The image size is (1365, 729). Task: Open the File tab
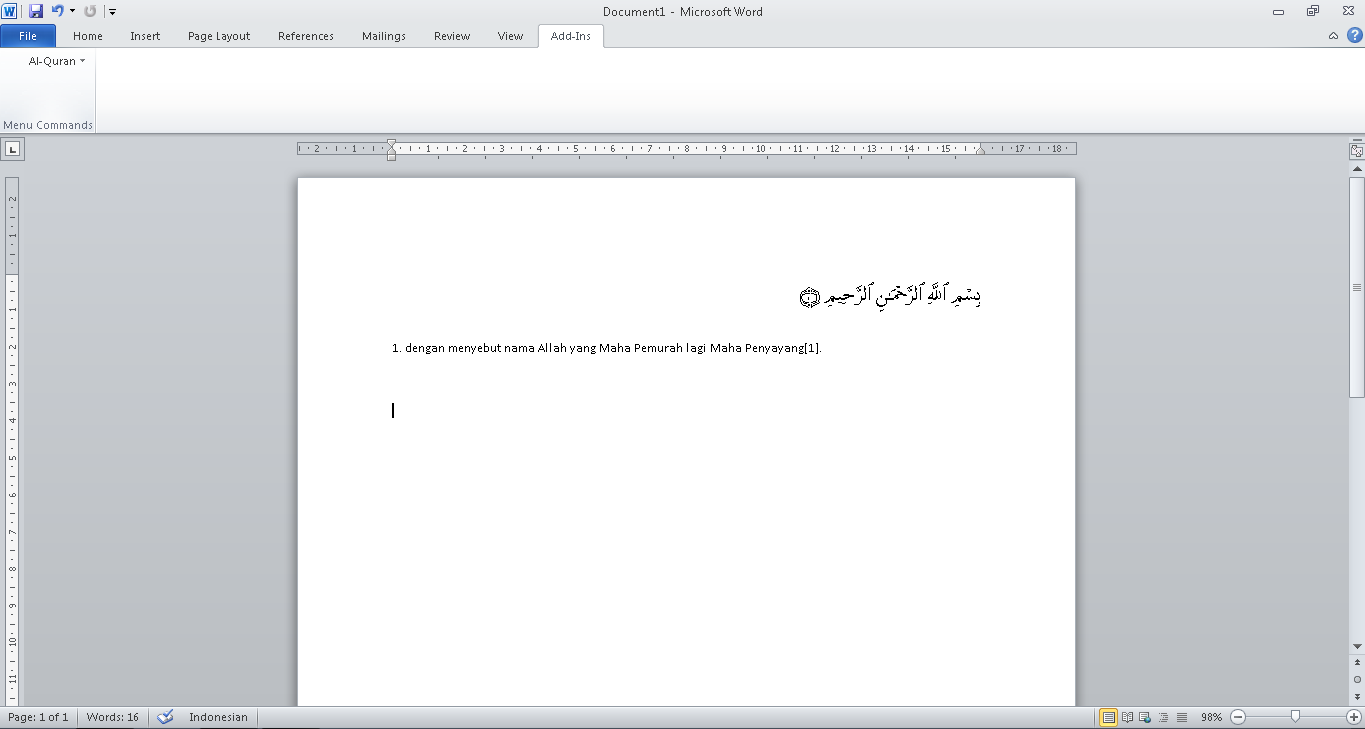pos(28,36)
